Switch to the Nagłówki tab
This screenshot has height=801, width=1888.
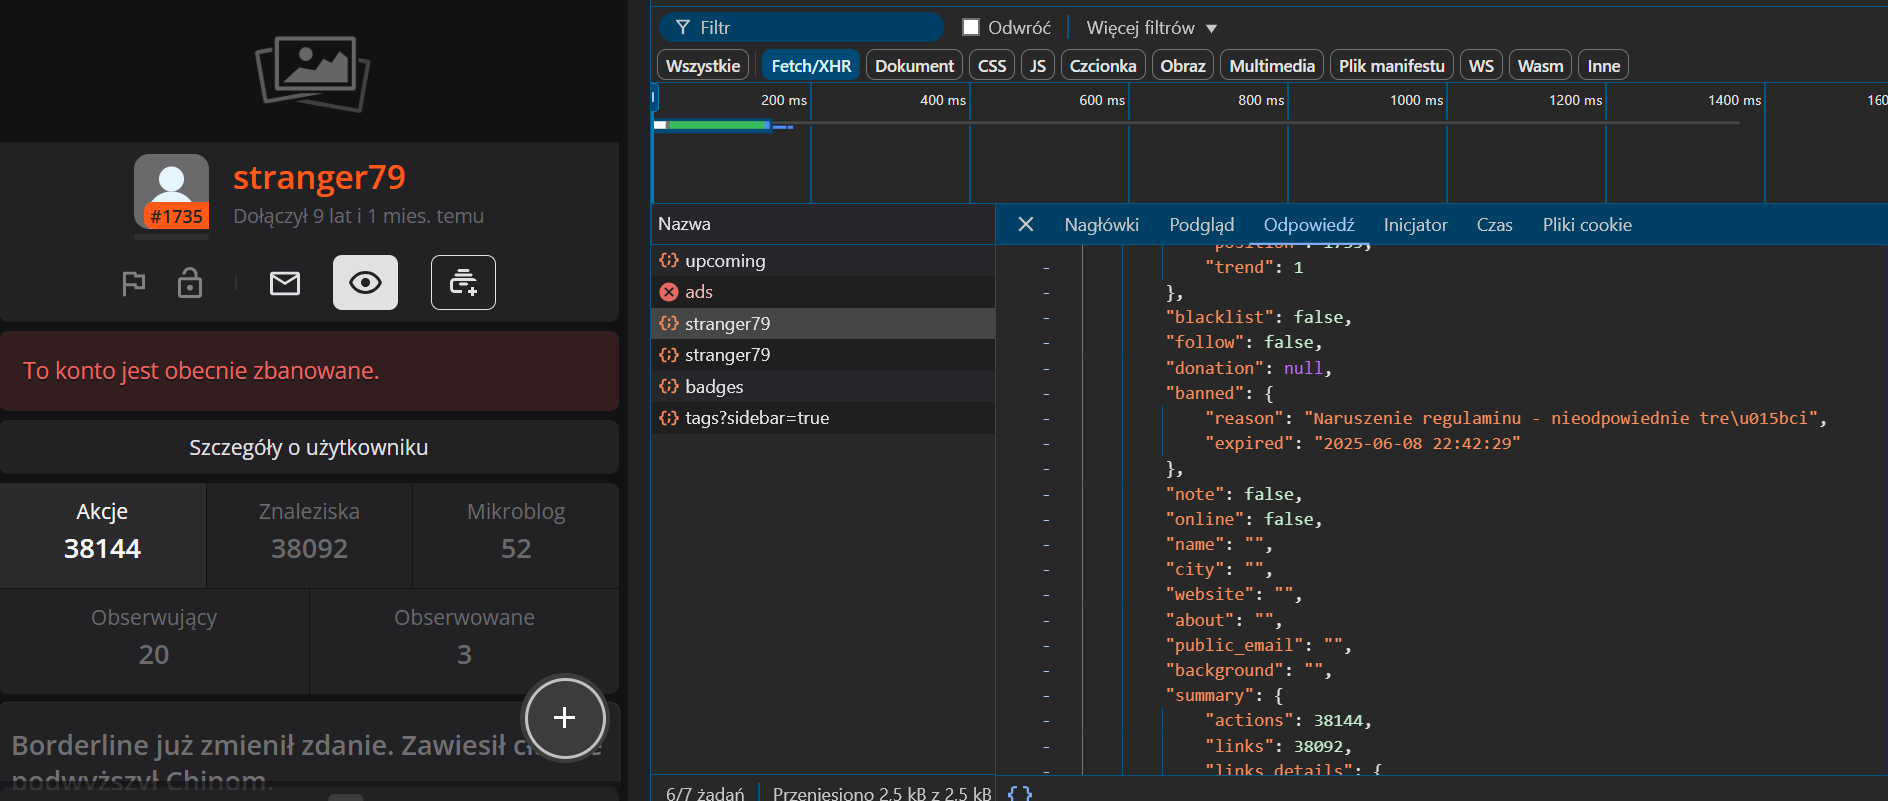pos(1101,225)
